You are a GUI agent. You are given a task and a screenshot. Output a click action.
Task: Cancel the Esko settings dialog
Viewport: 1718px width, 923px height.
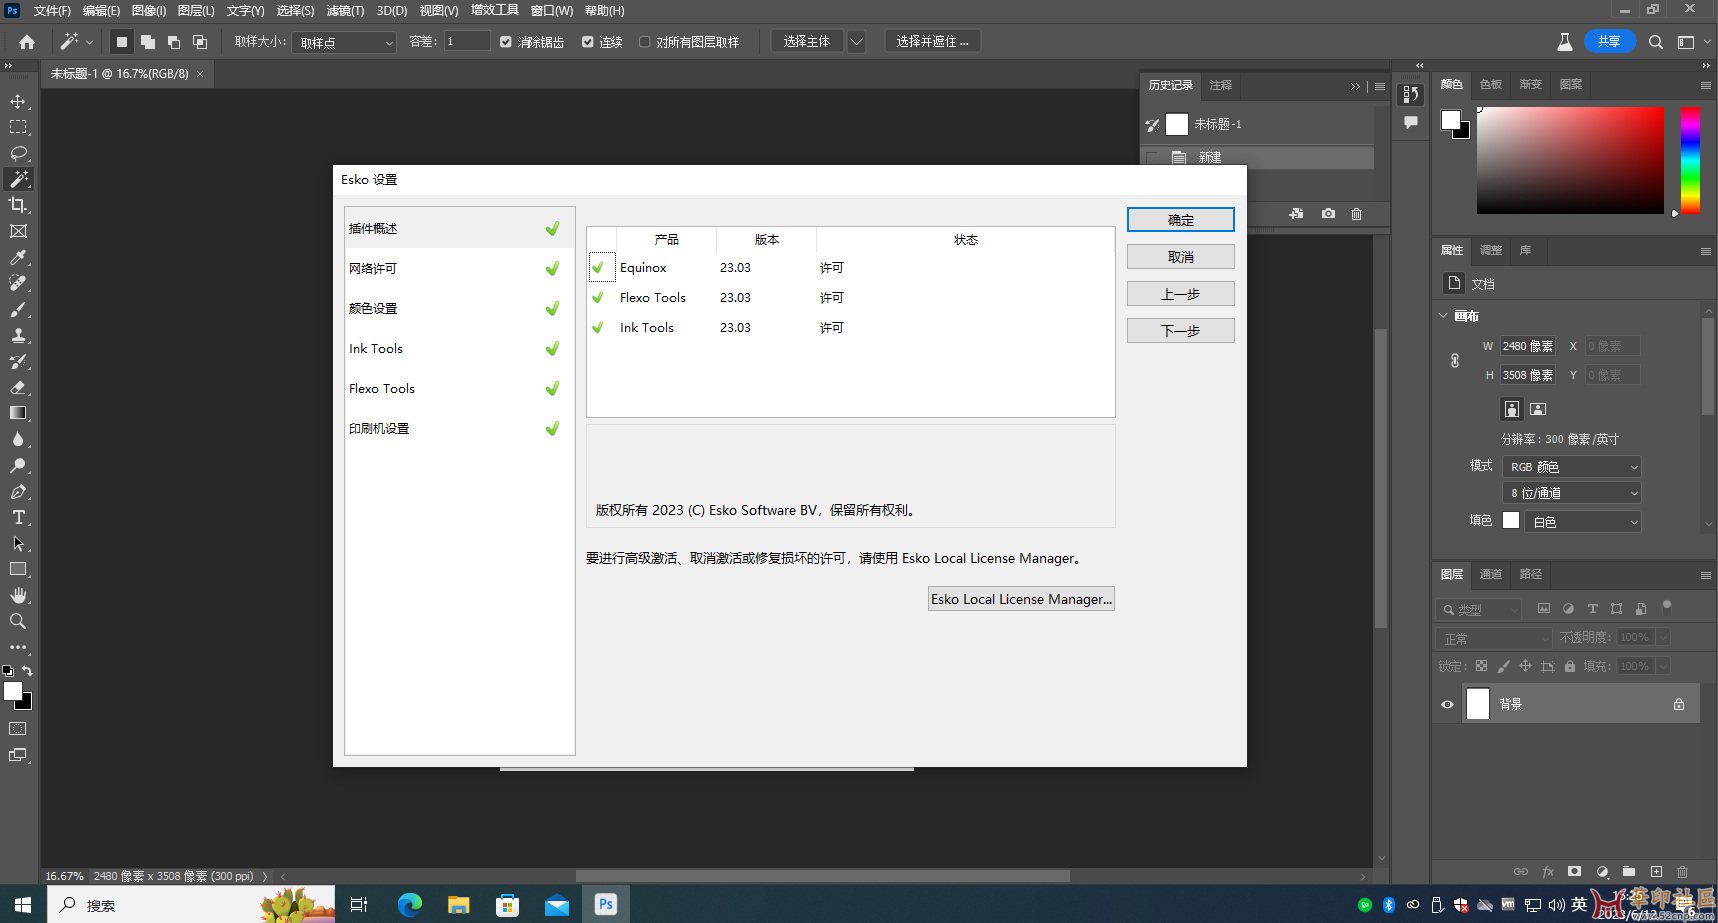1181,257
